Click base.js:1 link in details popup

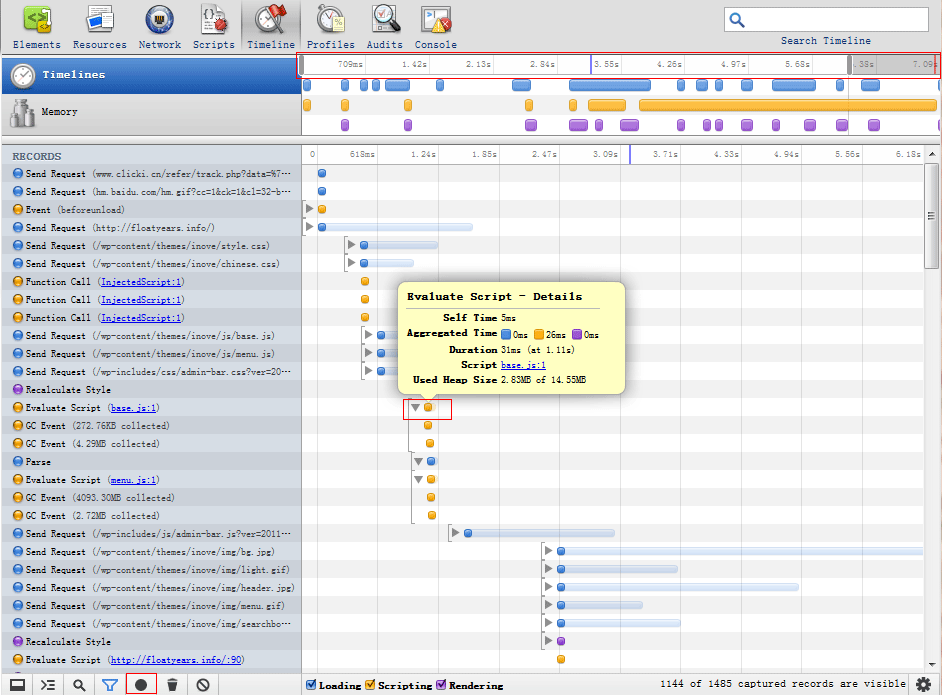click(523, 365)
